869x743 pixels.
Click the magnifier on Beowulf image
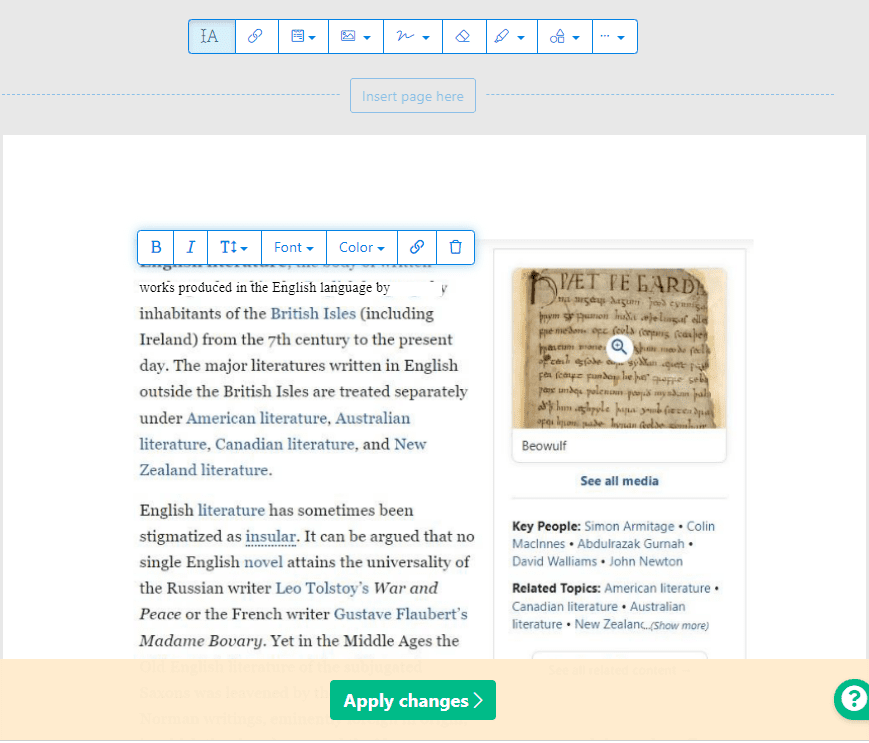(x=619, y=347)
